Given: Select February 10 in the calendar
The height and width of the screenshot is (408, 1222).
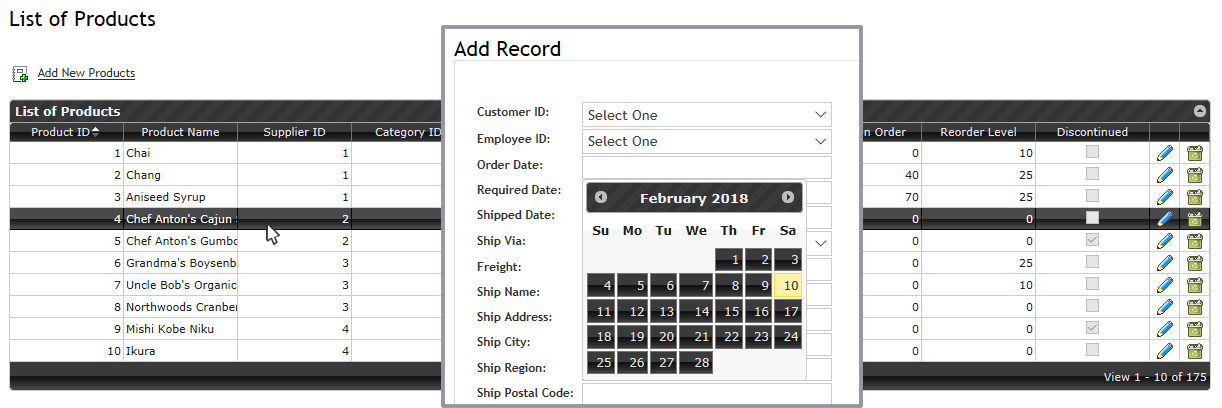Looking at the screenshot, I should click(788, 286).
